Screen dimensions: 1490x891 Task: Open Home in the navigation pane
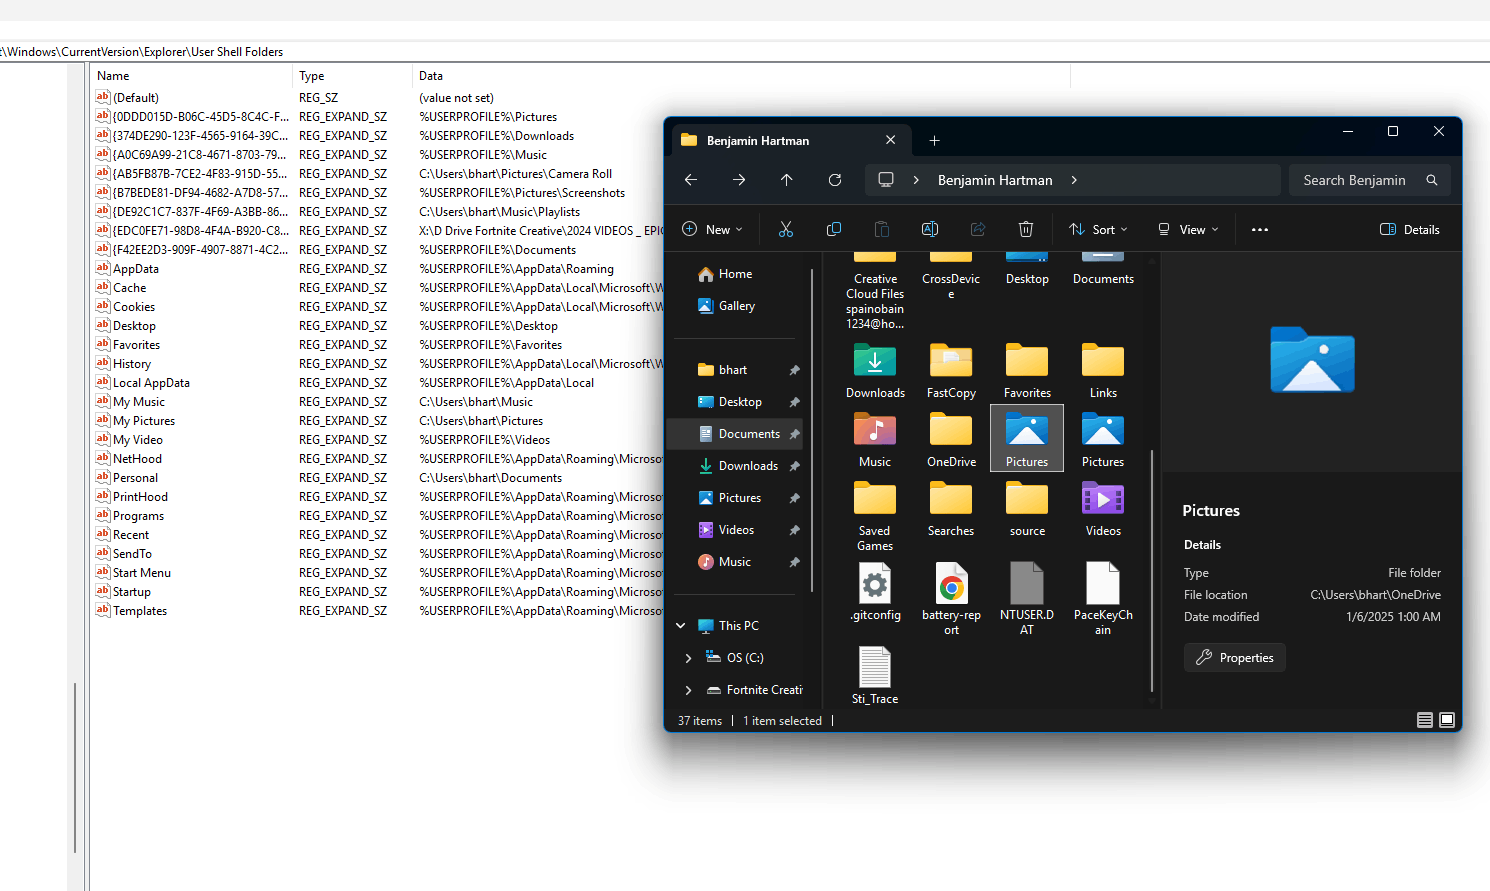click(x=735, y=274)
